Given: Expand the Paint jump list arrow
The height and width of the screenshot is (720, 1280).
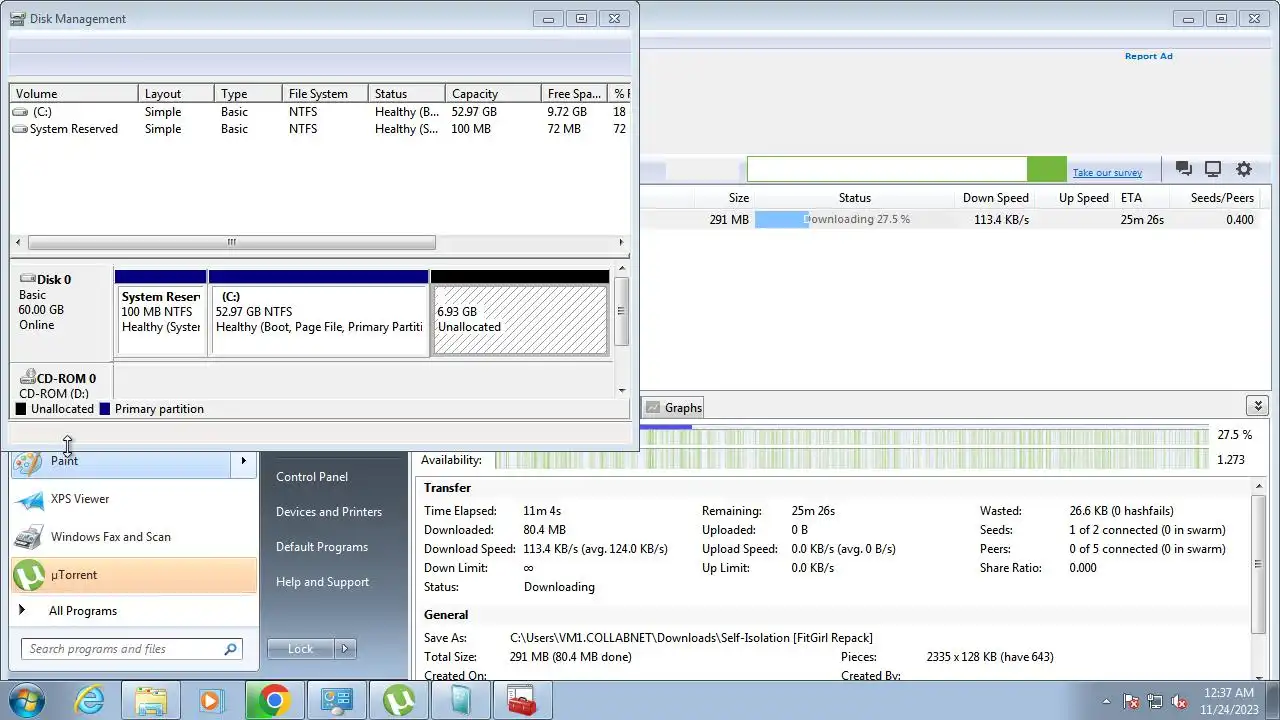Looking at the screenshot, I should click(x=243, y=461).
